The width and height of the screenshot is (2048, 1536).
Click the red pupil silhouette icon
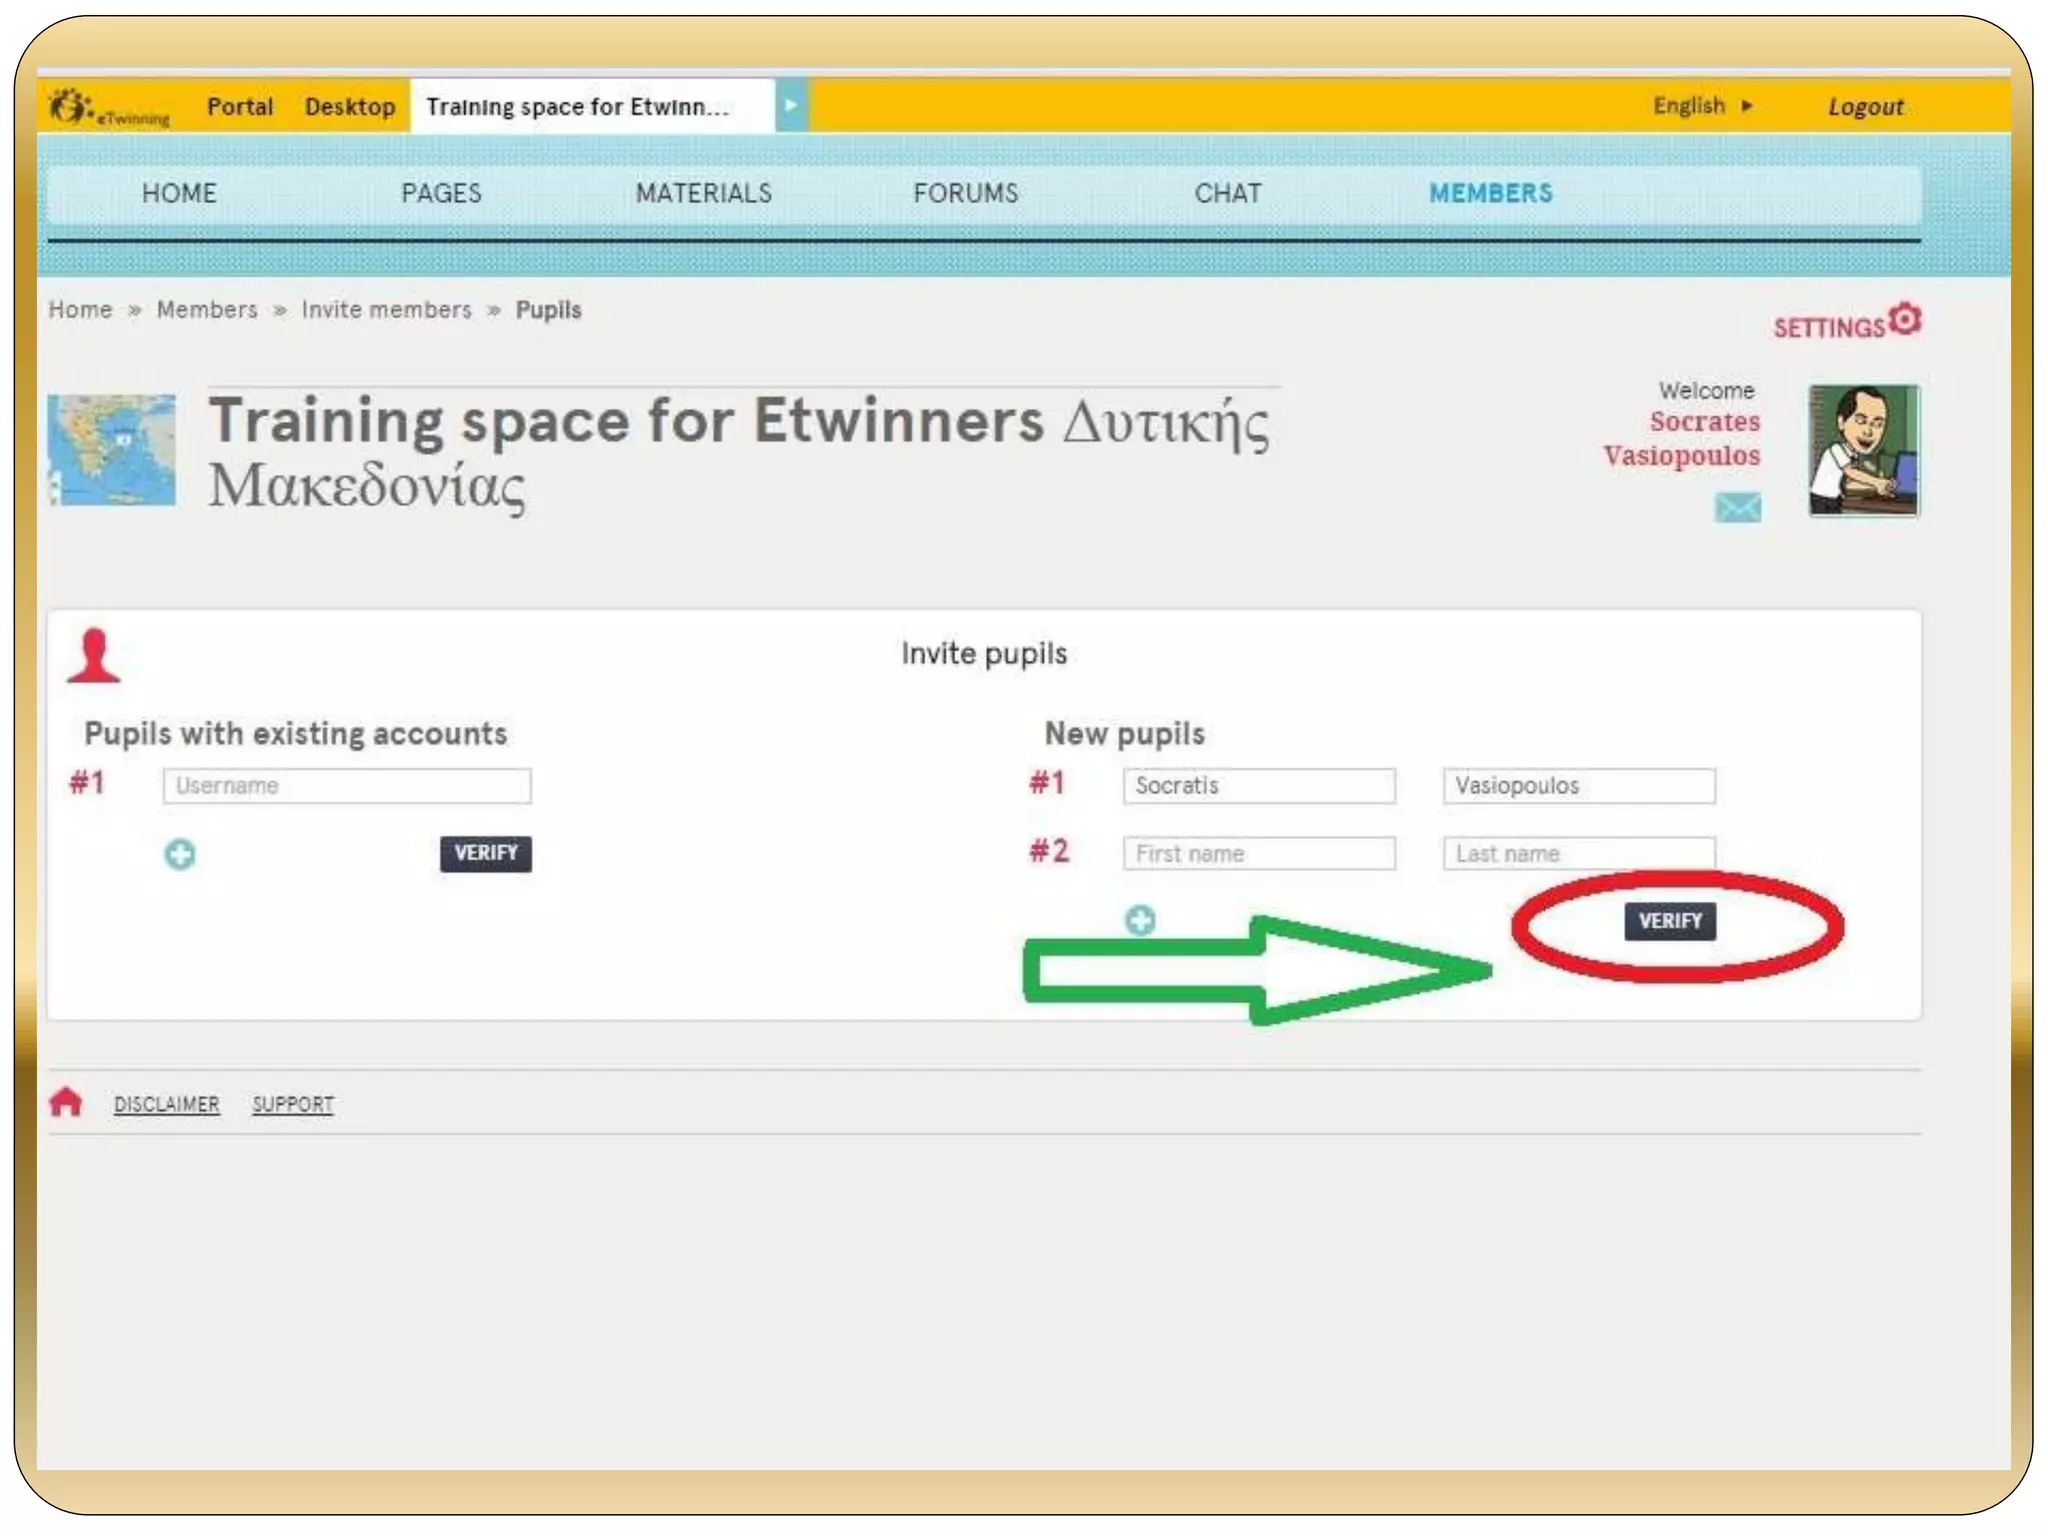pyautogui.click(x=94, y=656)
